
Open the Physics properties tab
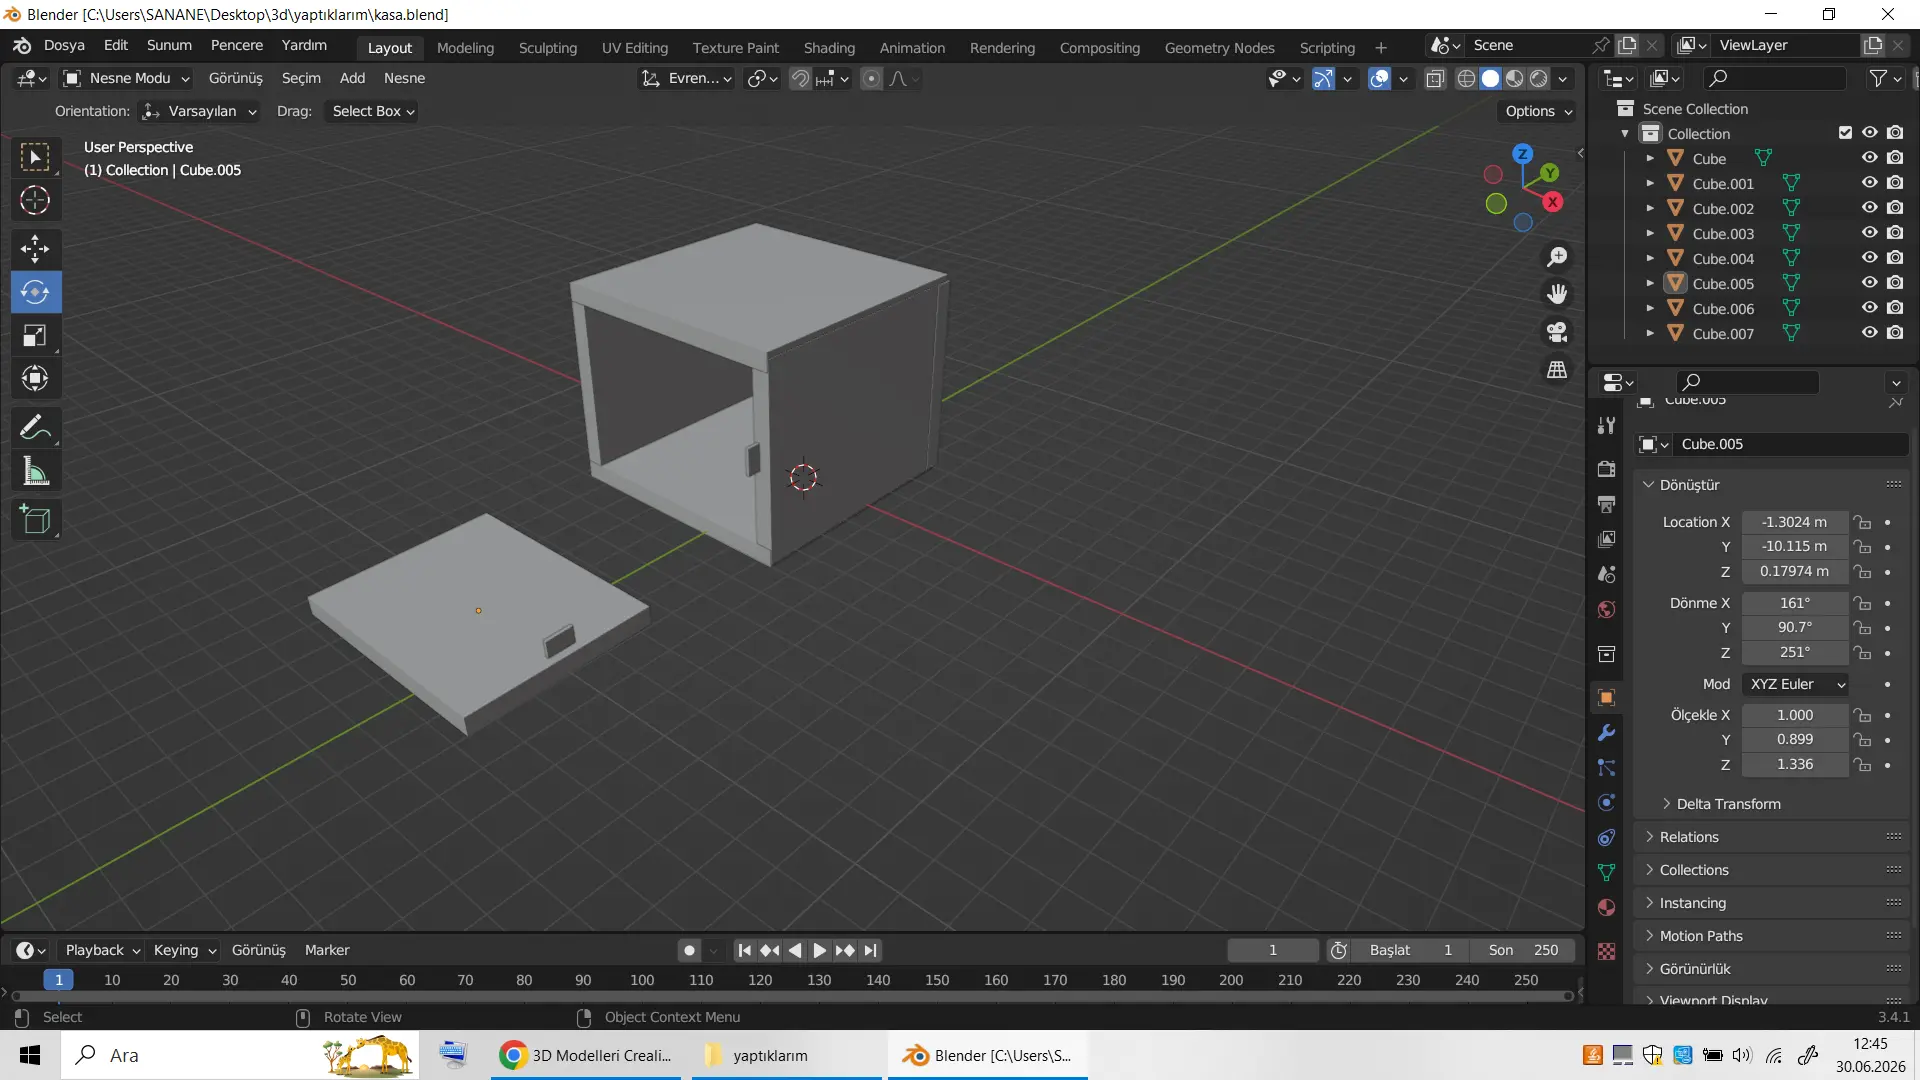[1607, 803]
